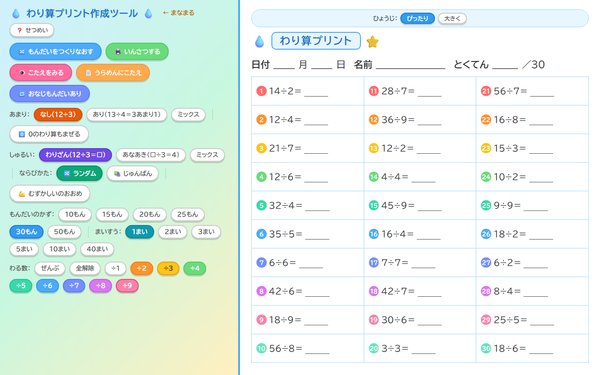Choose ランダム ordering
The image size is (600, 375).
click(79, 173)
